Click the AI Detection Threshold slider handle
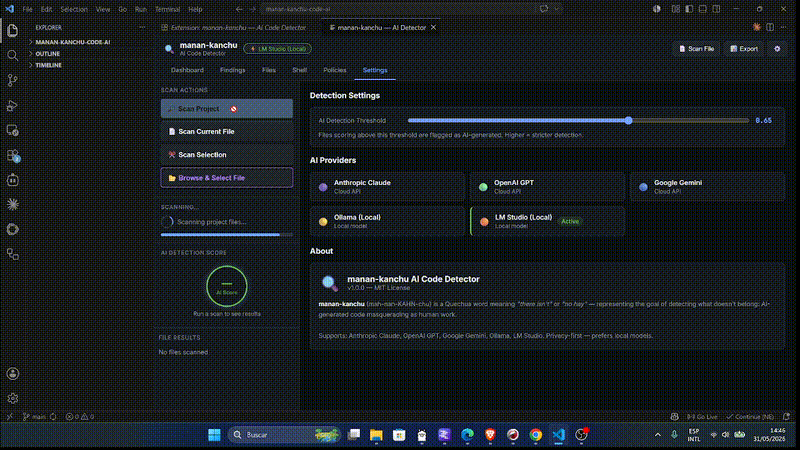Image resolution: width=800 pixels, height=450 pixels. pyautogui.click(x=629, y=120)
